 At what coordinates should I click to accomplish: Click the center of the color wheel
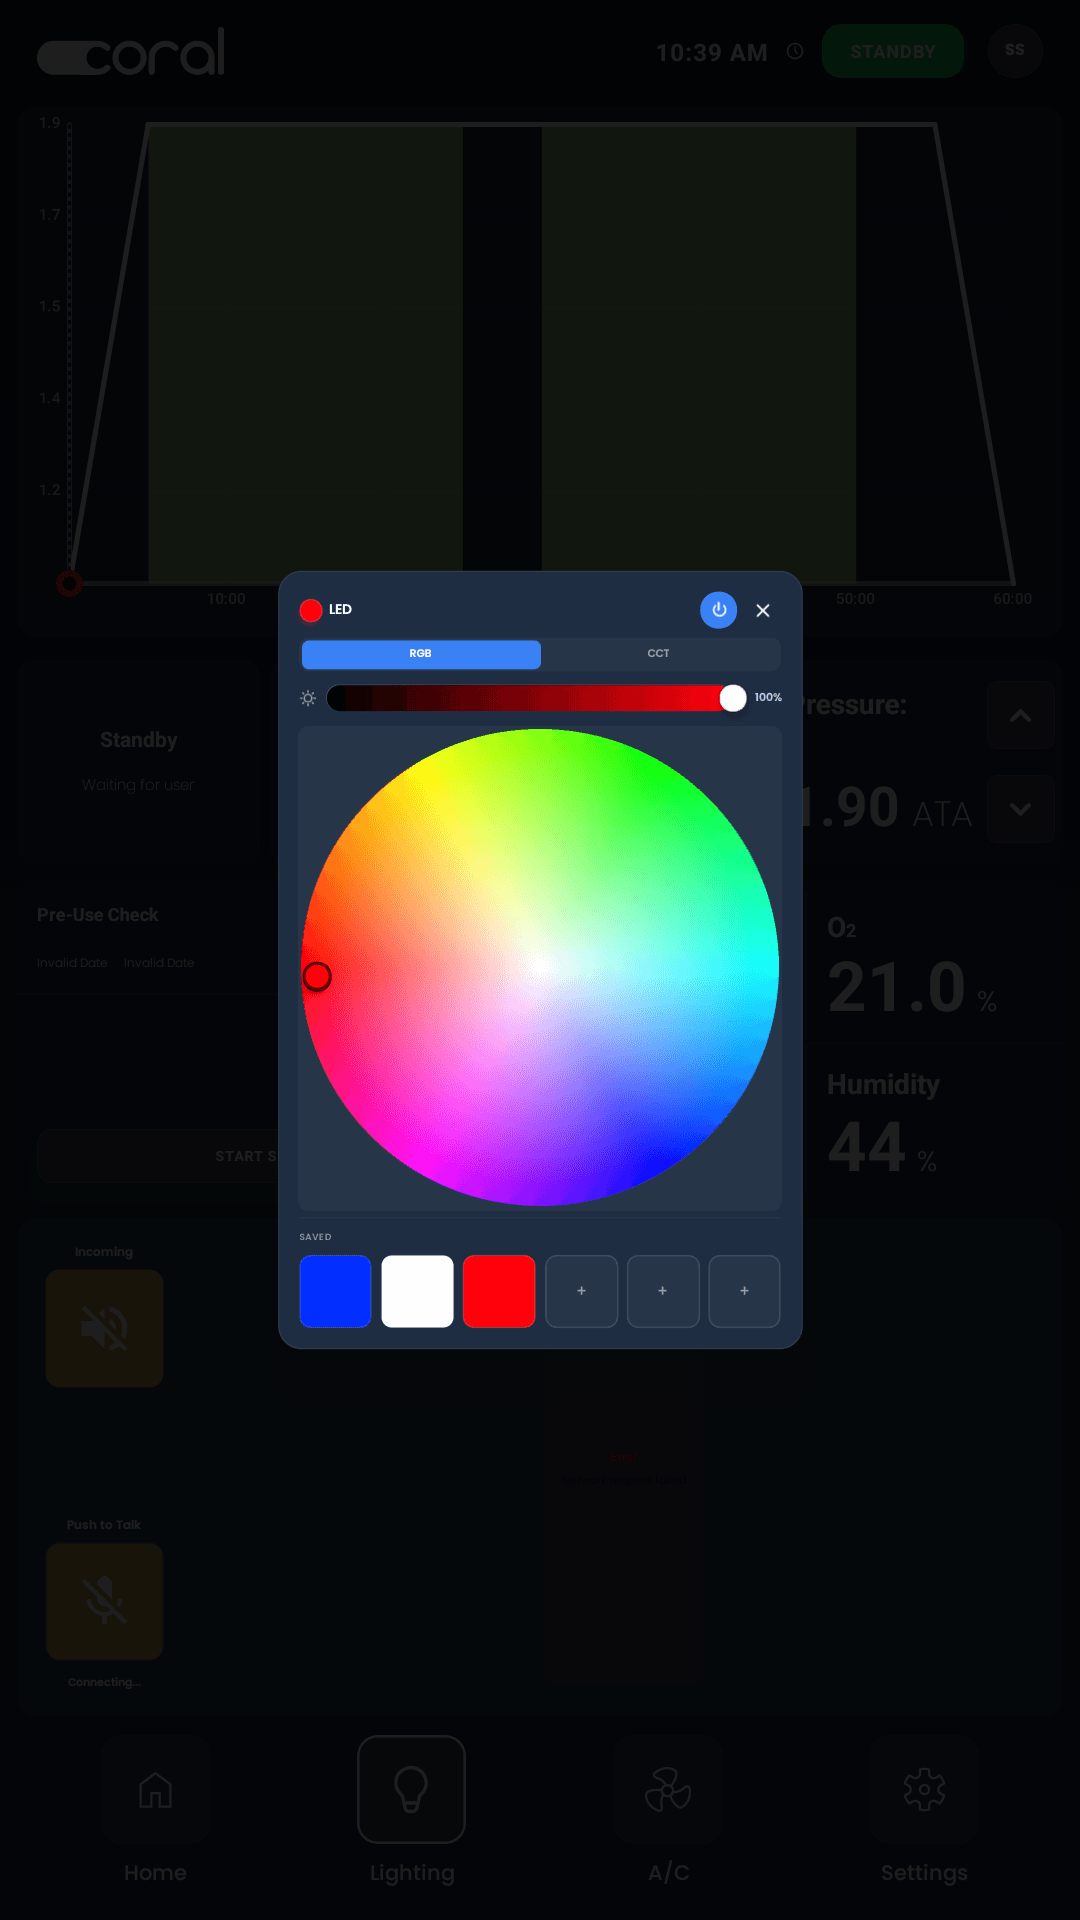click(x=540, y=967)
